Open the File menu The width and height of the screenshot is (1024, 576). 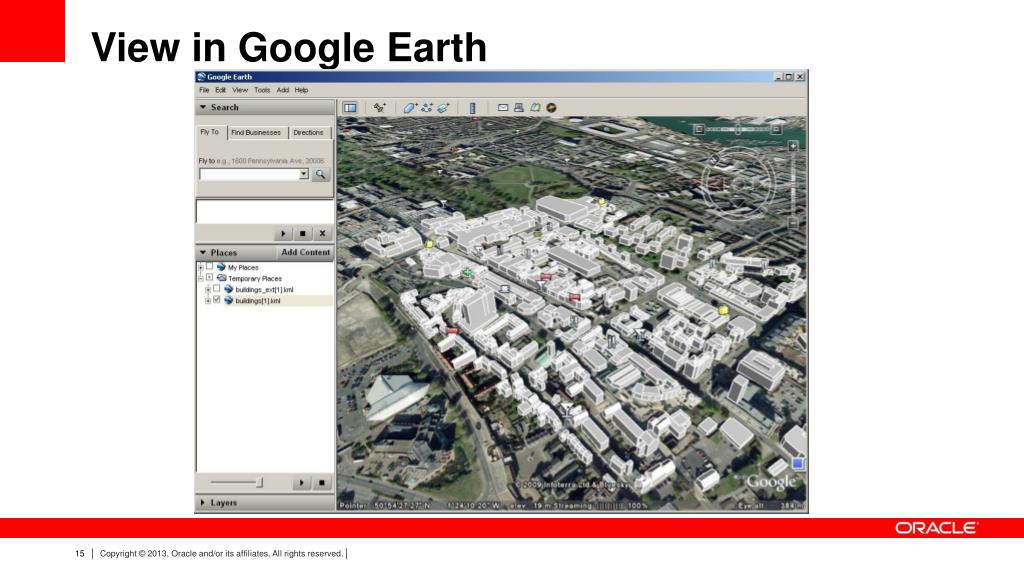(x=204, y=90)
